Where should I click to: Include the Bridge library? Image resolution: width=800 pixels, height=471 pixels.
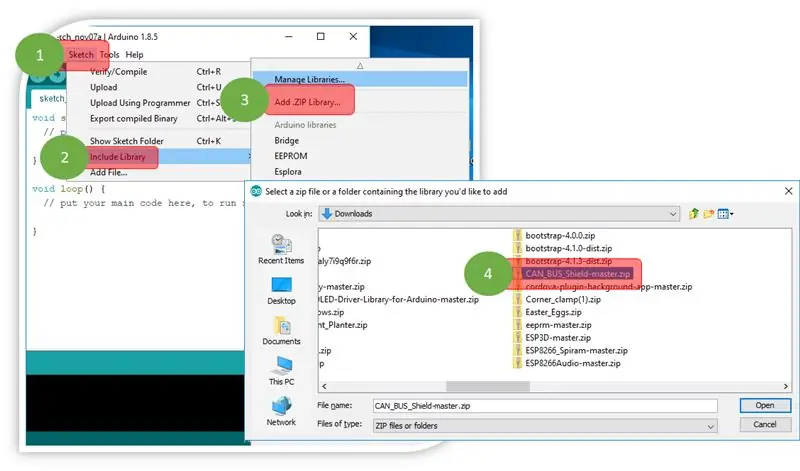coord(287,140)
